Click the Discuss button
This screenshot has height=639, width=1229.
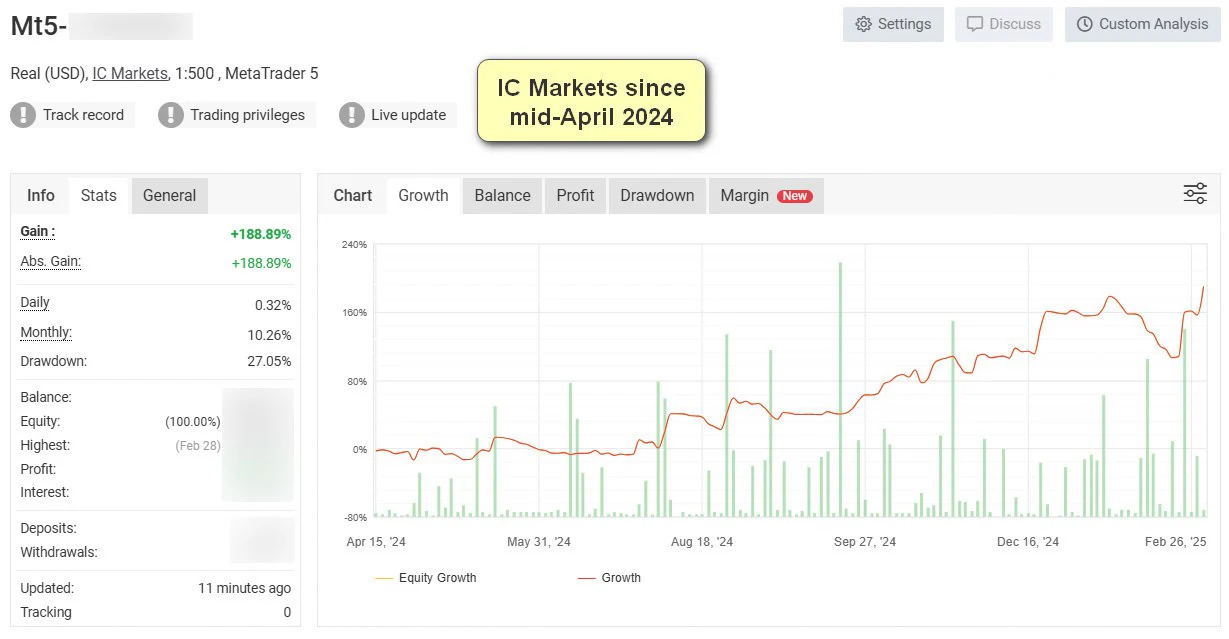pyautogui.click(x=1004, y=24)
